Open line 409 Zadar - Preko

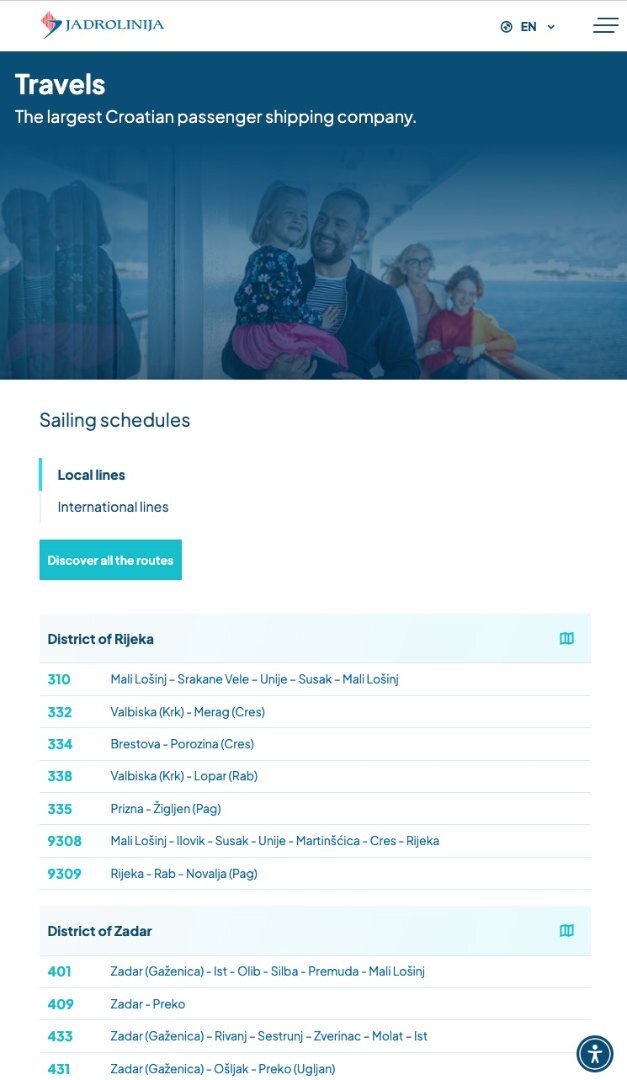tap(315, 1004)
